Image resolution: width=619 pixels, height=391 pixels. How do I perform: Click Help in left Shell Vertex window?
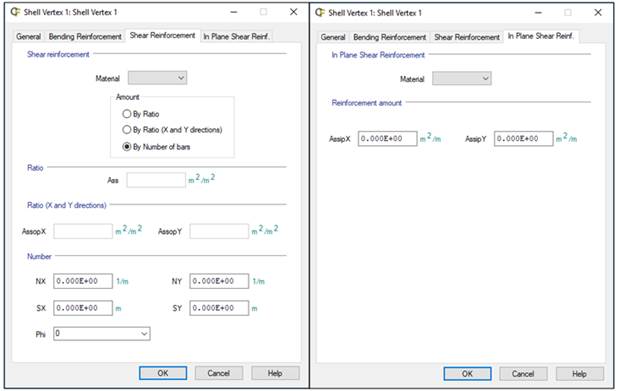pos(275,373)
